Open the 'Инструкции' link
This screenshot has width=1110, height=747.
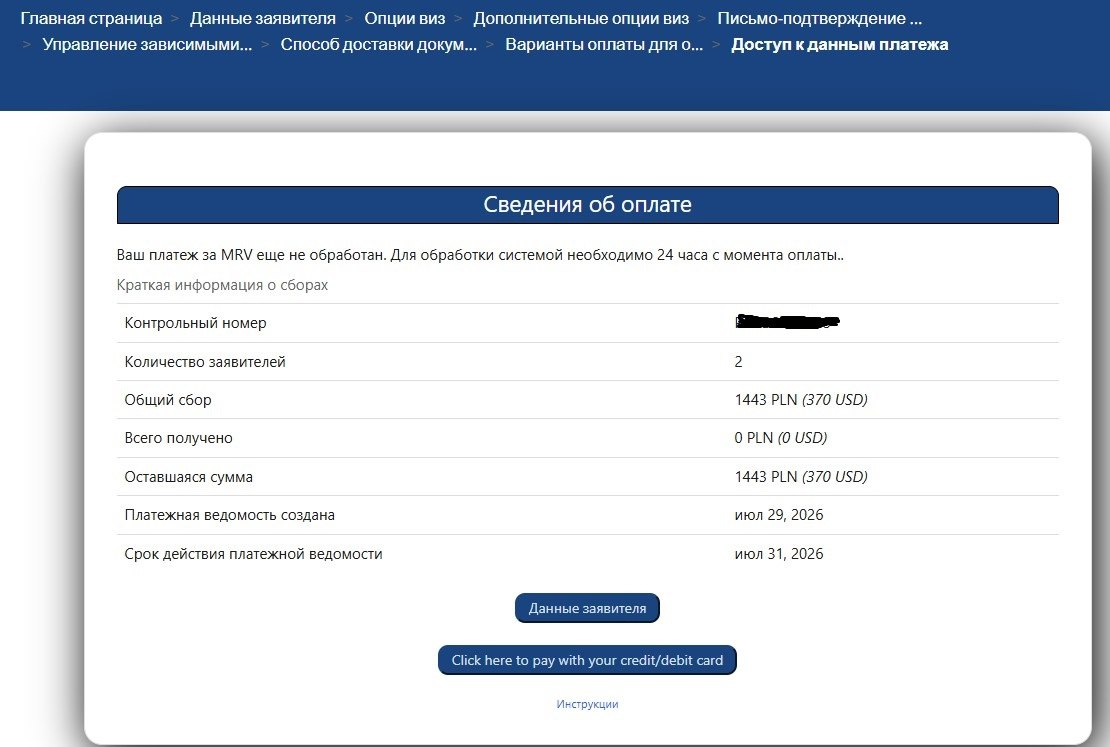tap(587, 704)
